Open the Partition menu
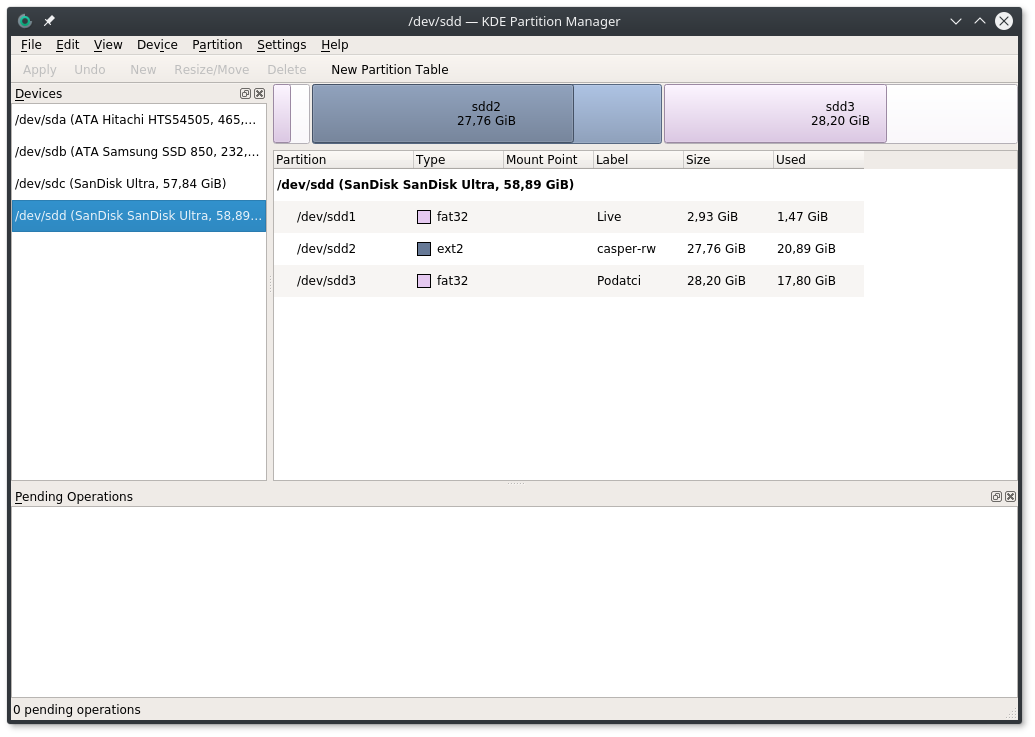This screenshot has width=1035, height=737. 217,45
